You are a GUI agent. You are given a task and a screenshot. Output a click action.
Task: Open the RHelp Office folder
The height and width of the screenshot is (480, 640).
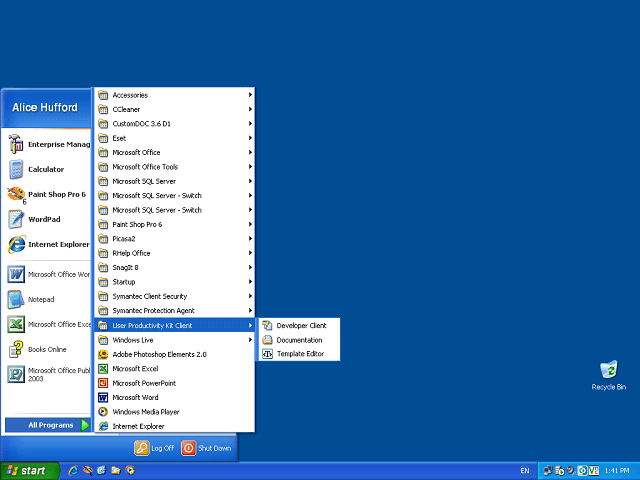point(174,253)
